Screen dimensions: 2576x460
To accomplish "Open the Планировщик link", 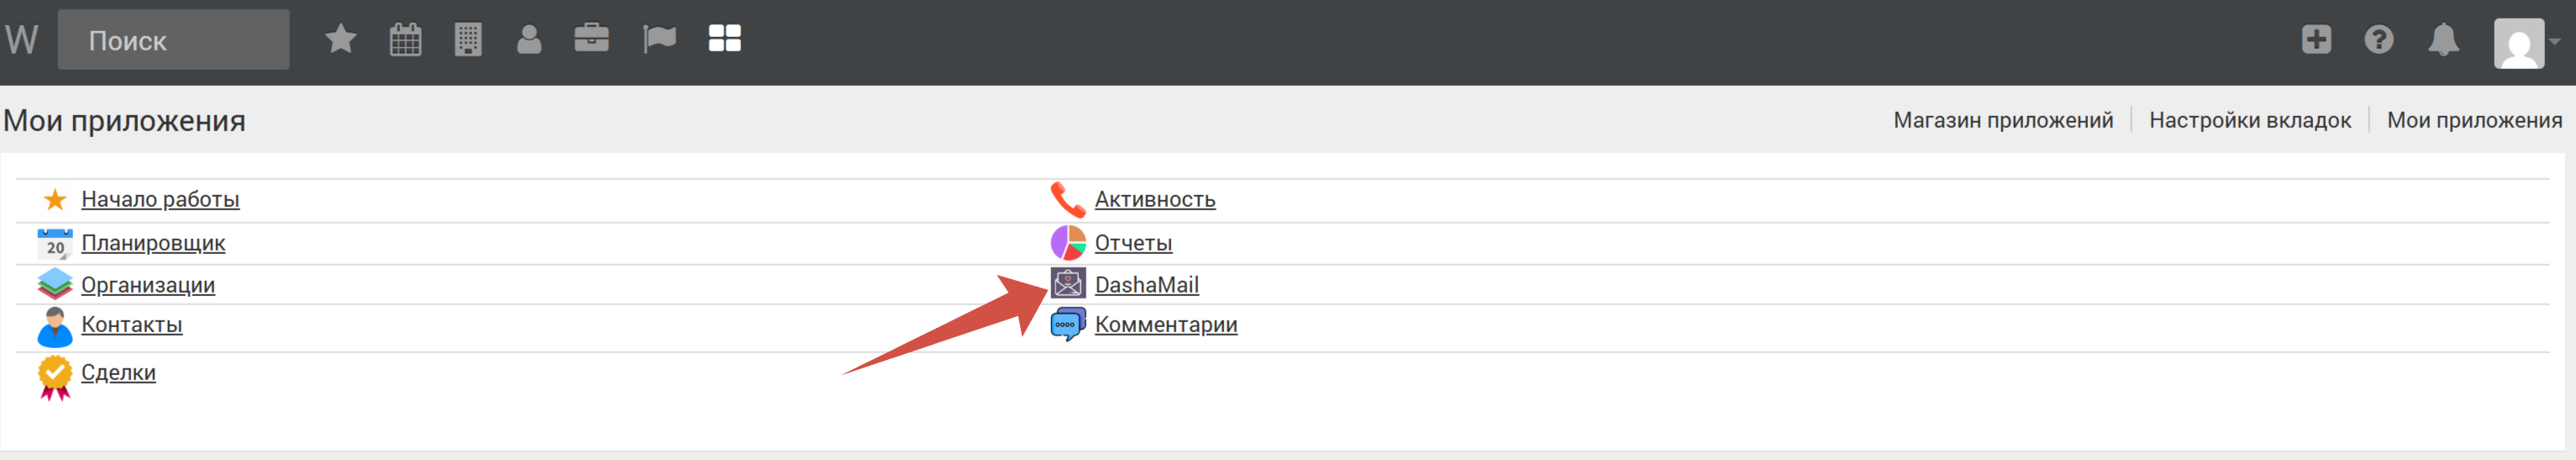I will [x=153, y=243].
